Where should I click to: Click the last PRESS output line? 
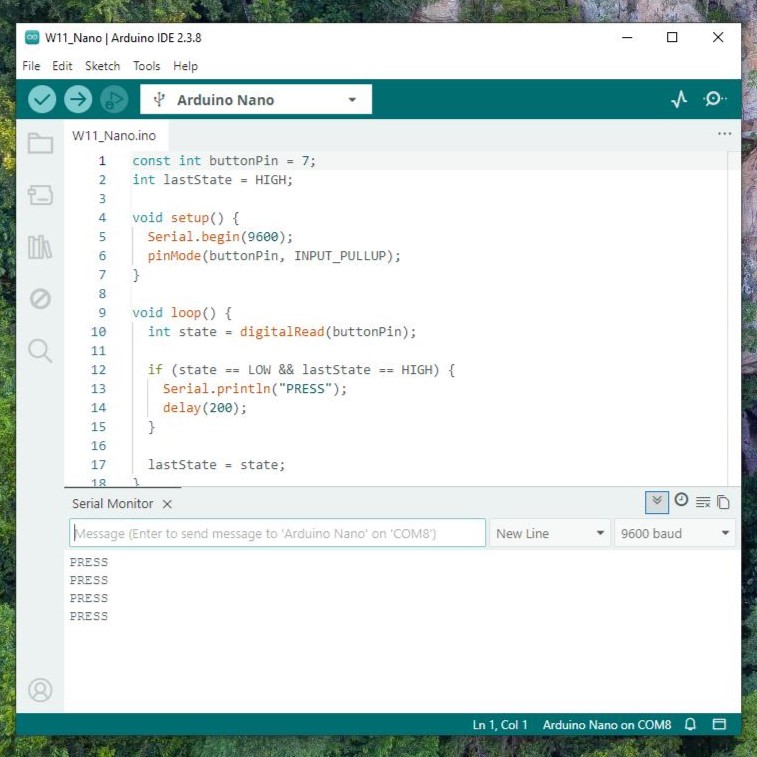click(89, 616)
